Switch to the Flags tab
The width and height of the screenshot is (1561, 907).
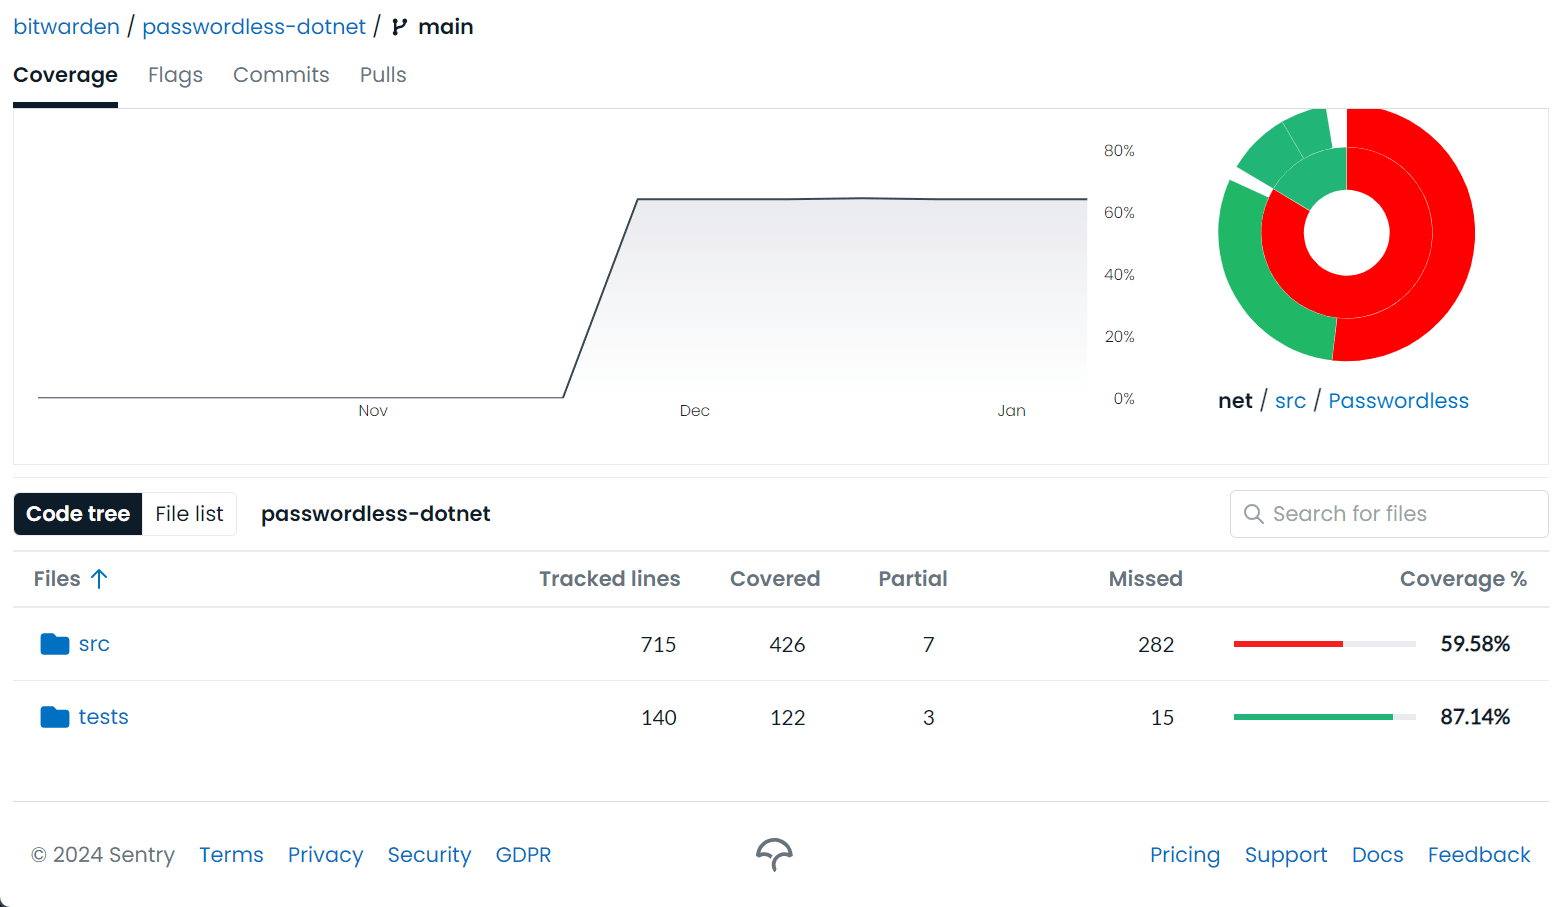tap(175, 74)
